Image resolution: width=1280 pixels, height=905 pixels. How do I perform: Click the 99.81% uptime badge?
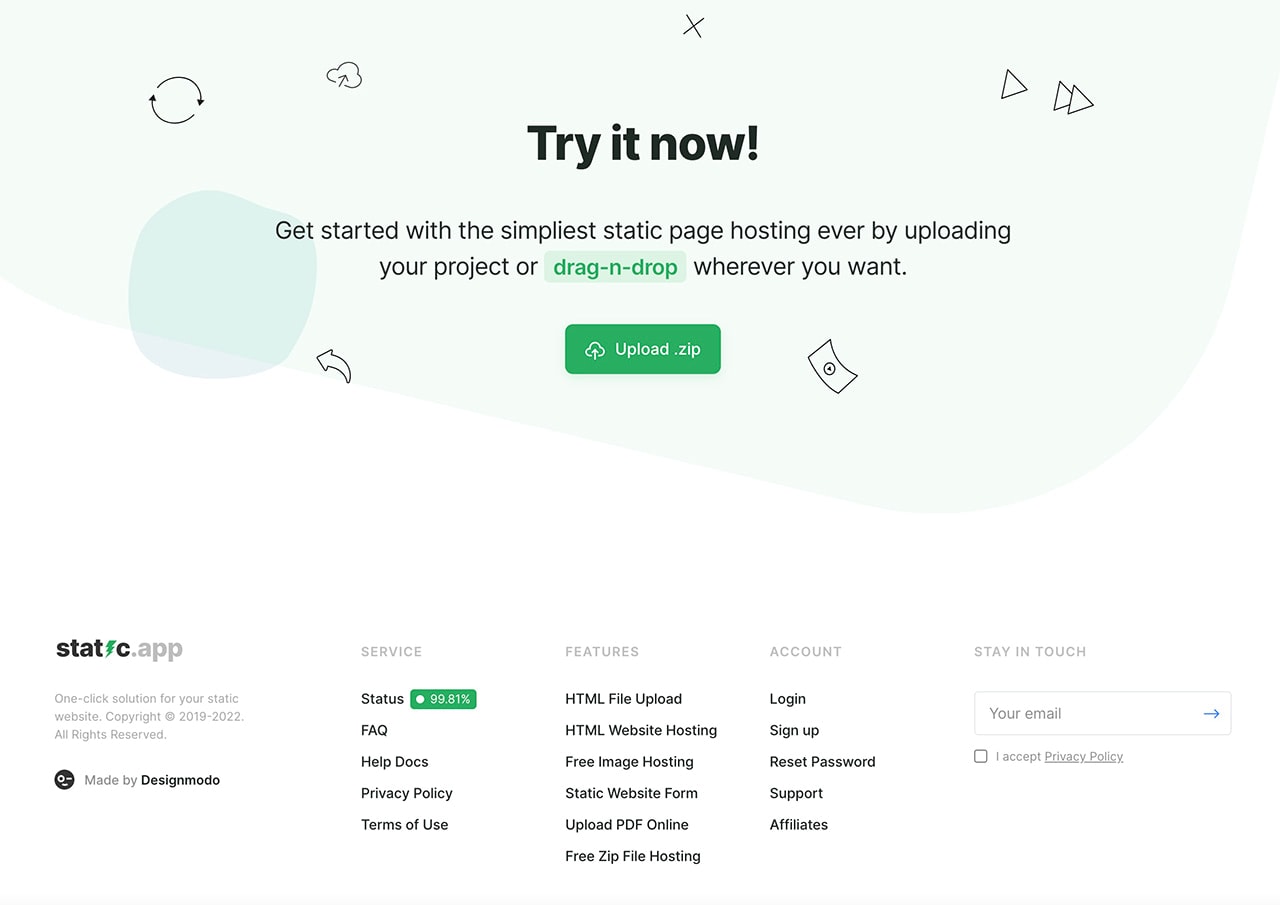(443, 699)
